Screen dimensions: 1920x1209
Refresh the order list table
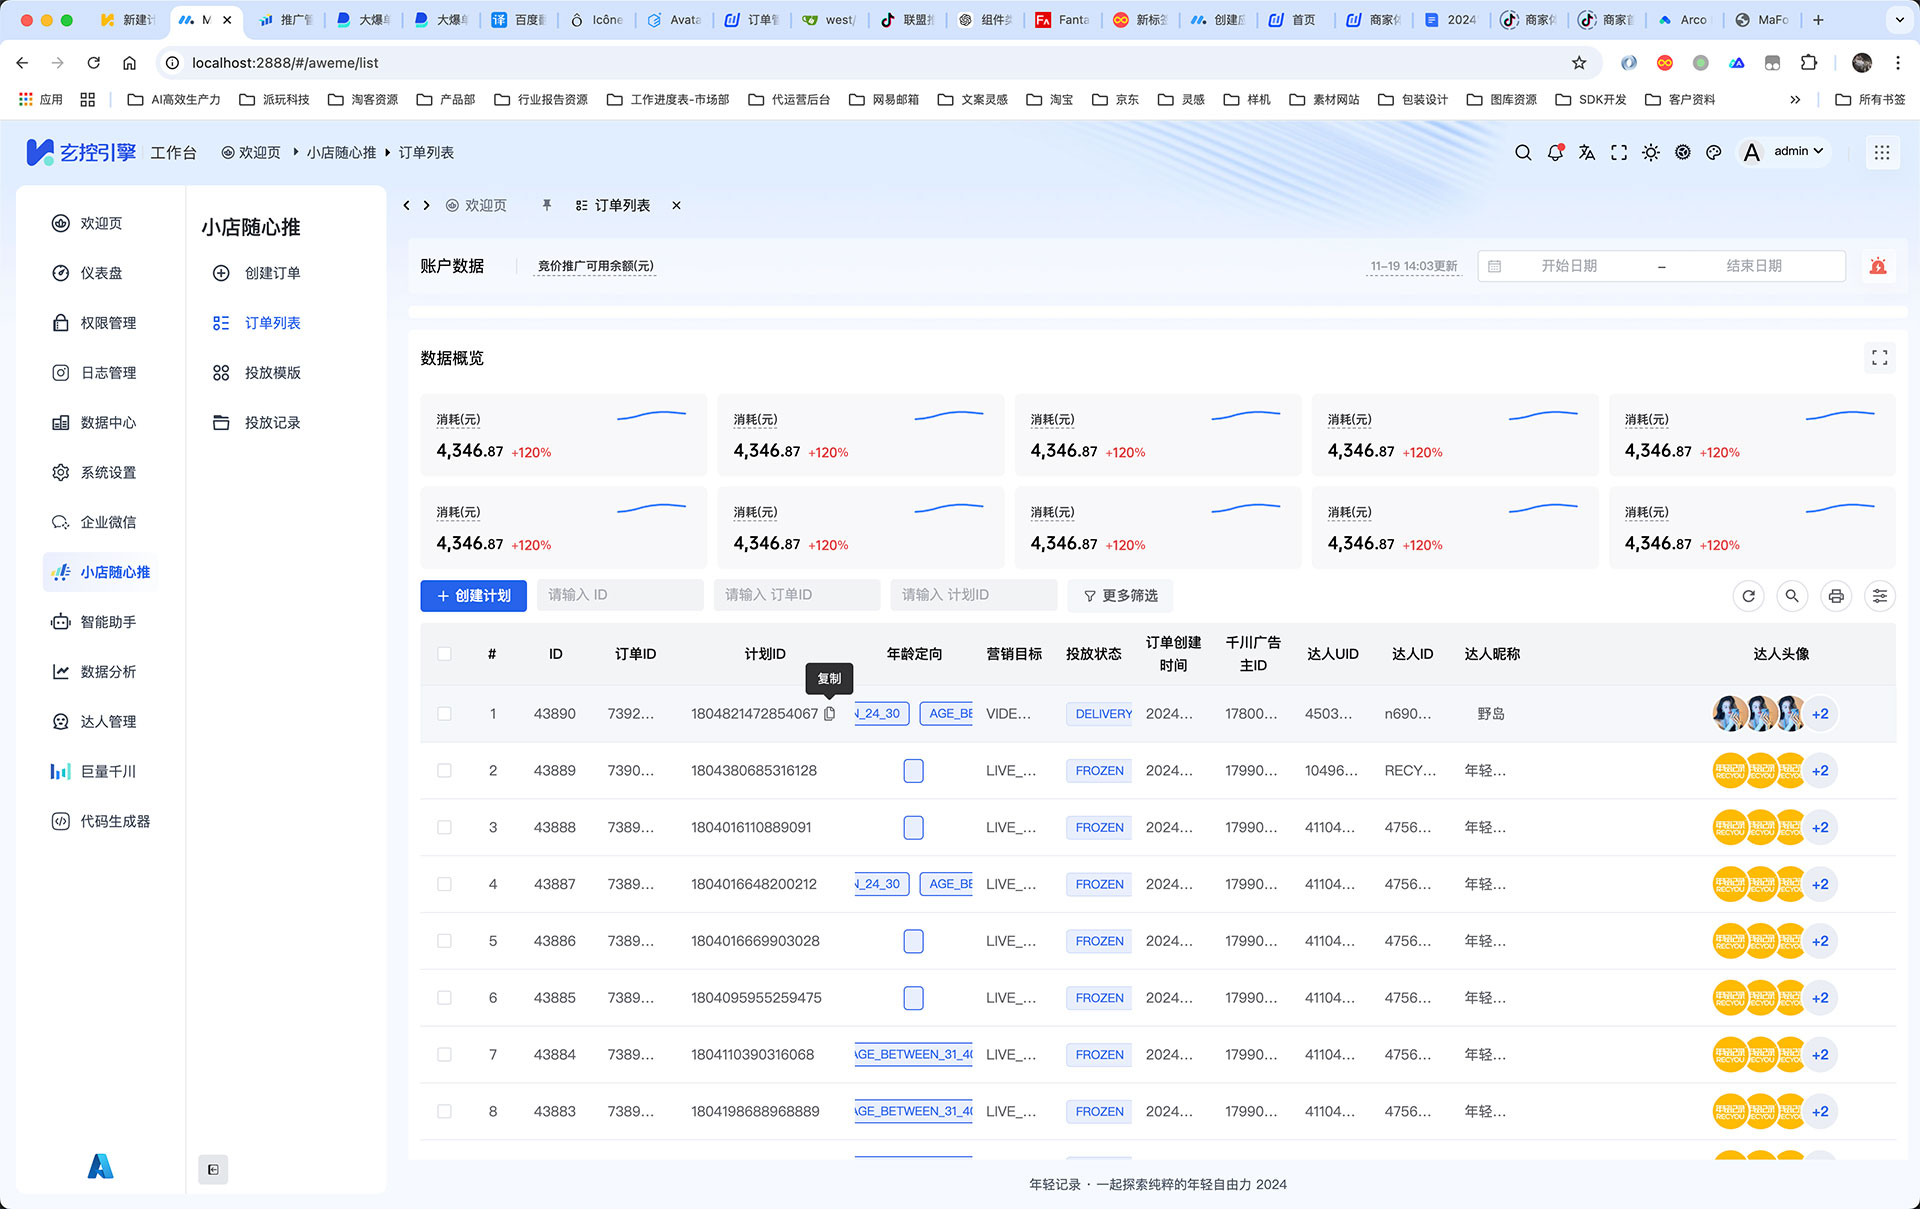[x=1748, y=595]
